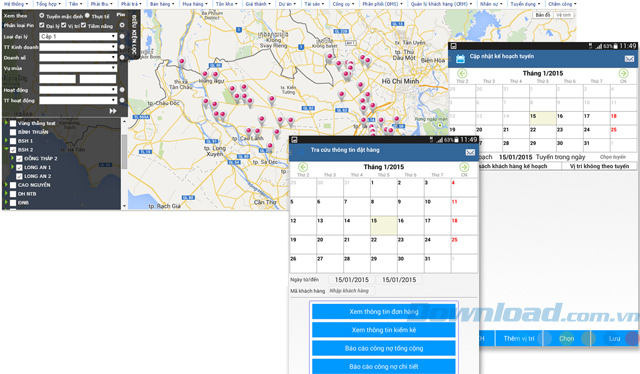The width and height of the screenshot is (640, 374).
Task: Click the pin ring next to Phân loại Pin
Action: click(122, 25)
